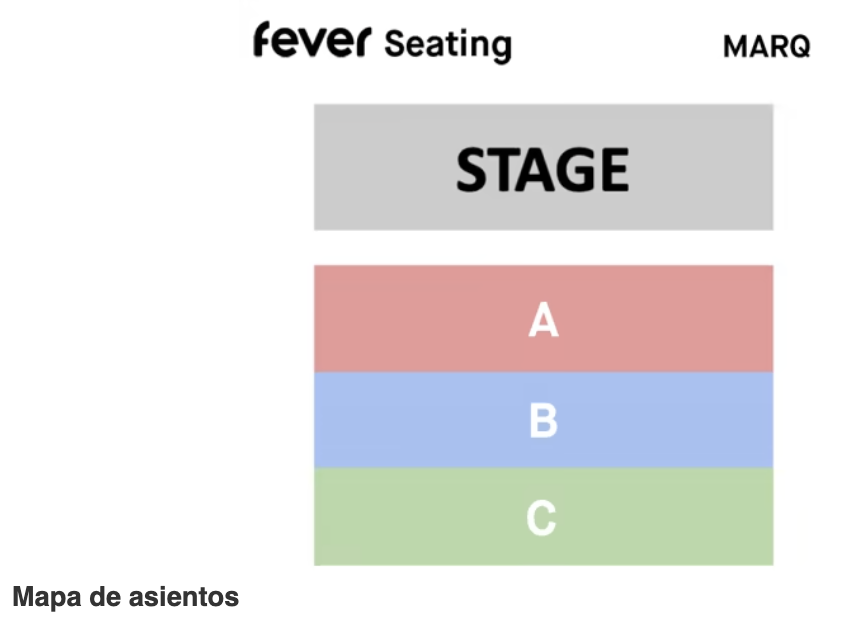Image resolution: width=842 pixels, height=618 pixels.
Task: Click the Mapa de asientos heading
Action: [125, 597]
